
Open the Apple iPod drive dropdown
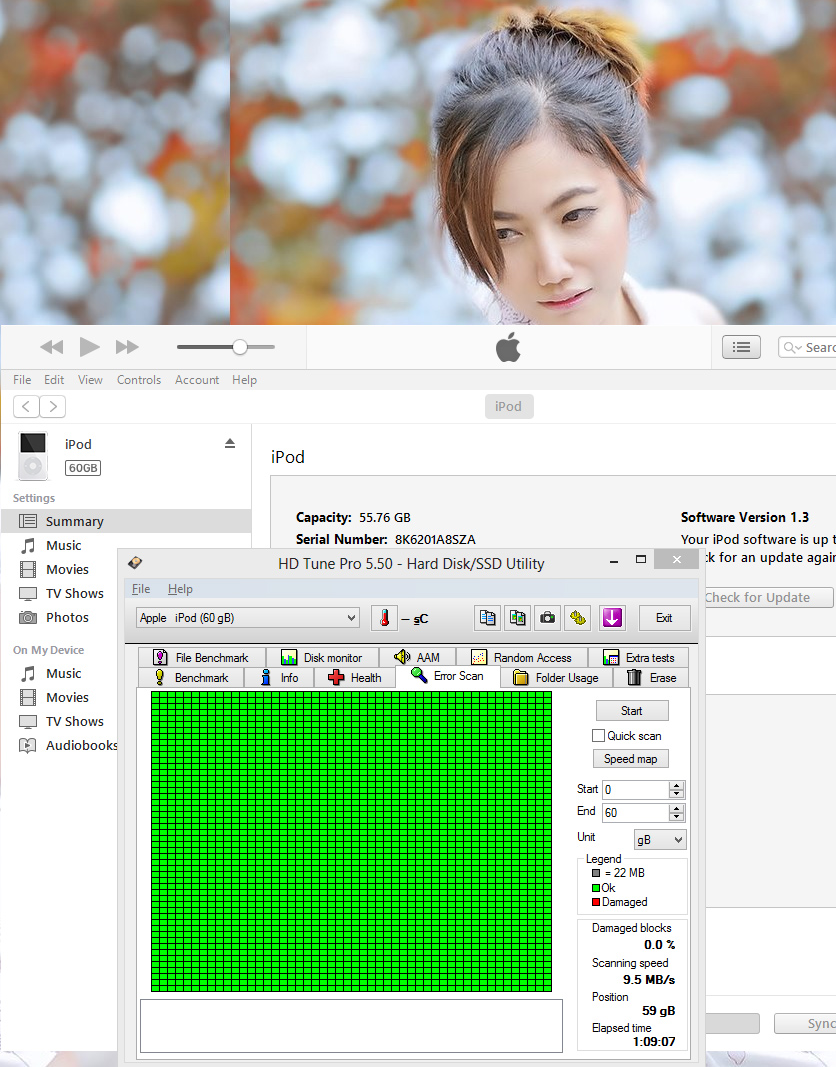(x=247, y=618)
